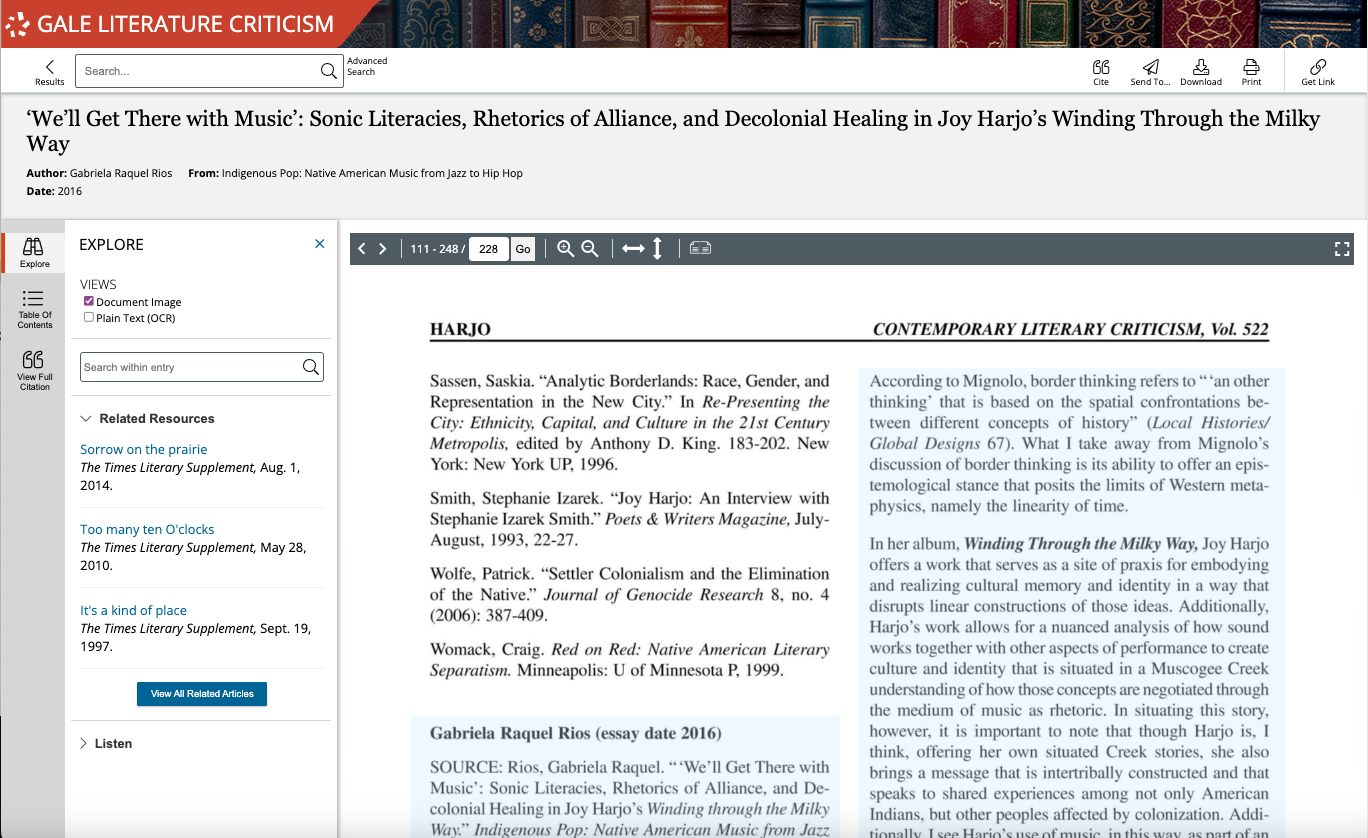Screen dimensions: 1368x838
Task: Open View Full Citation
Action: click(x=34, y=370)
